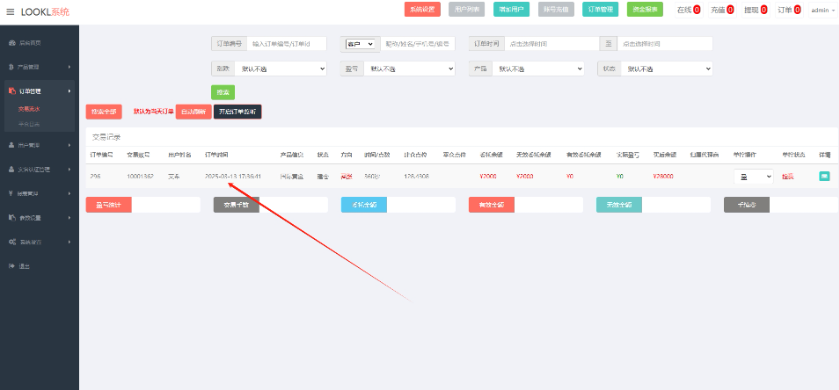Toggle the 自动刷新 auto-refresh button
This screenshot has height=390, width=839.
[x=194, y=112]
